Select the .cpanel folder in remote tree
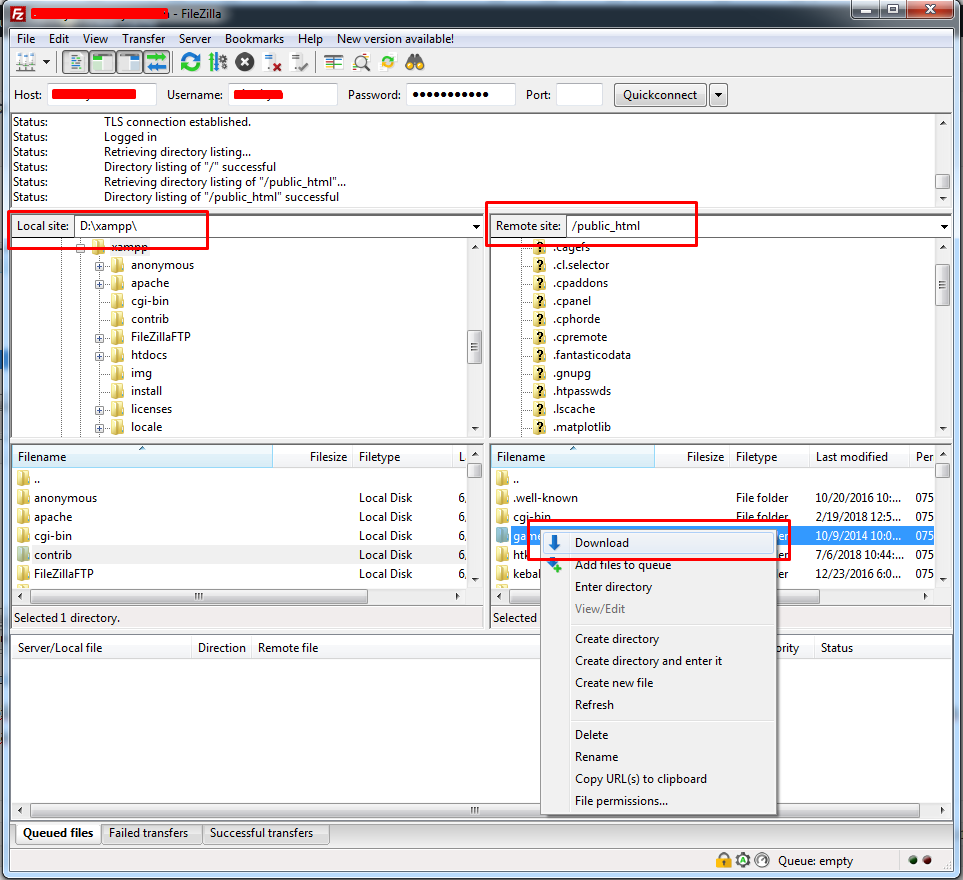This screenshot has height=880, width=963. [x=571, y=301]
